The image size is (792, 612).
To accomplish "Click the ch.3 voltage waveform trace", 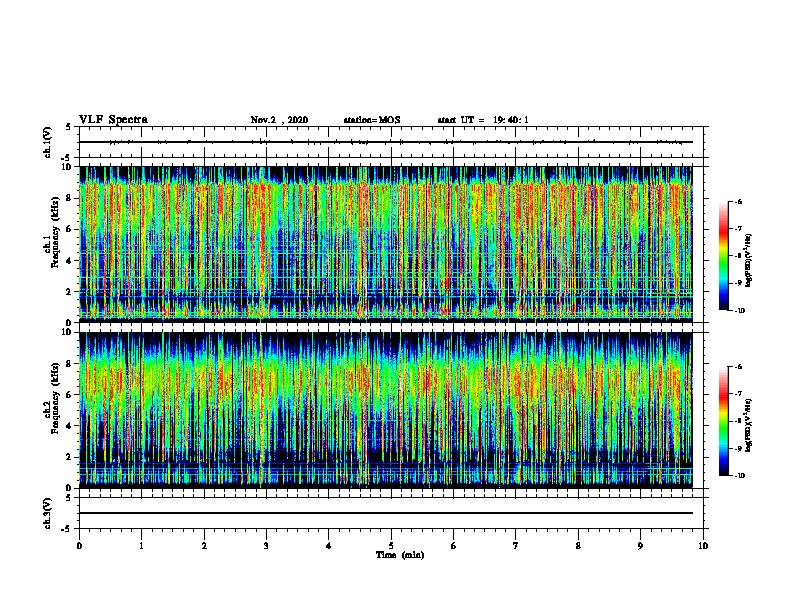I will coord(386,513).
